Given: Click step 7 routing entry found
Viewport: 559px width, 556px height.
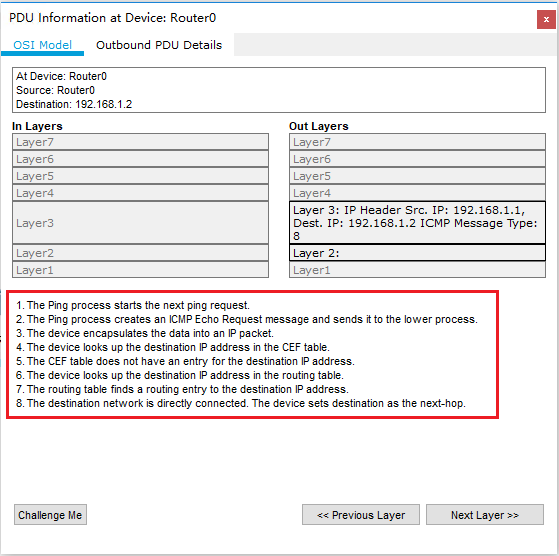Looking at the screenshot, I should (x=182, y=389).
